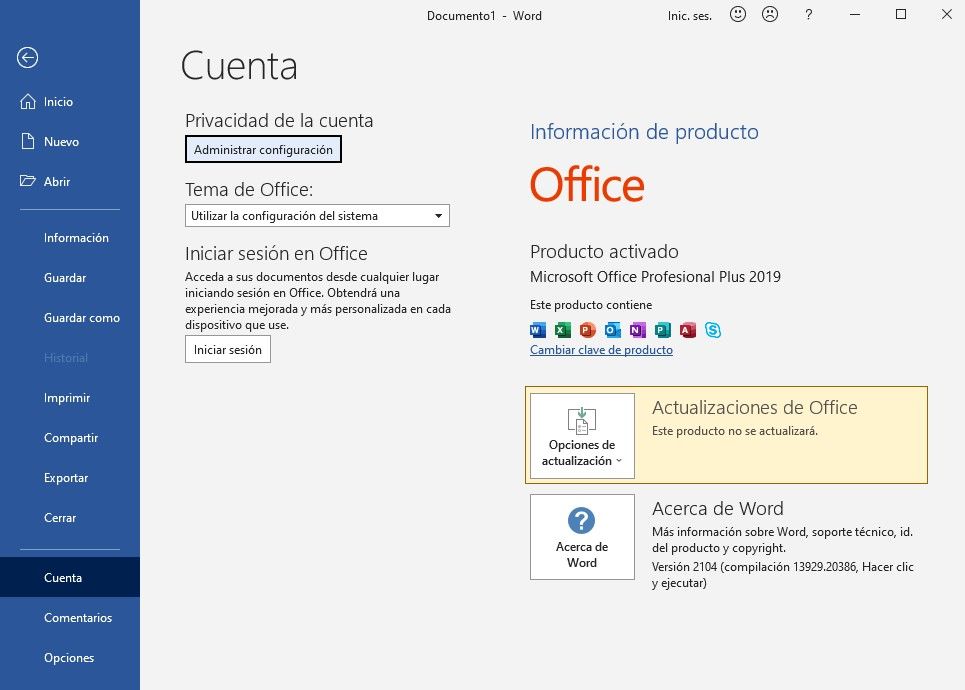Click the OneNote app icon
This screenshot has width=965, height=690.
[x=638, y=331]
